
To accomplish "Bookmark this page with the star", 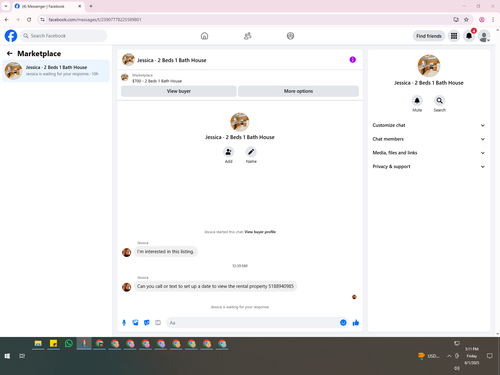I will [466, 20].
